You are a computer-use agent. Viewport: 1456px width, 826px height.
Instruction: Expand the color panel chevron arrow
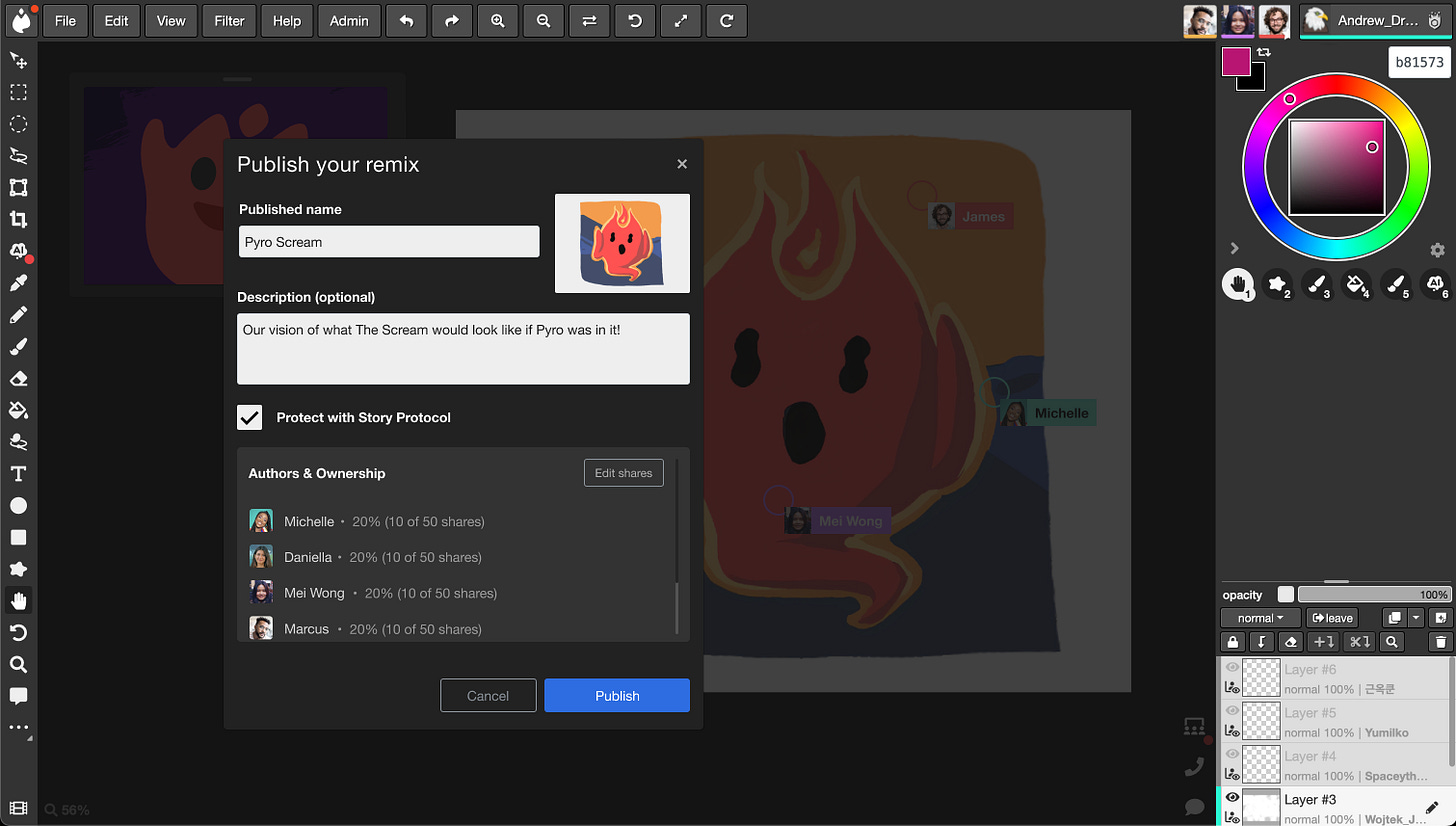[1234, 248]
